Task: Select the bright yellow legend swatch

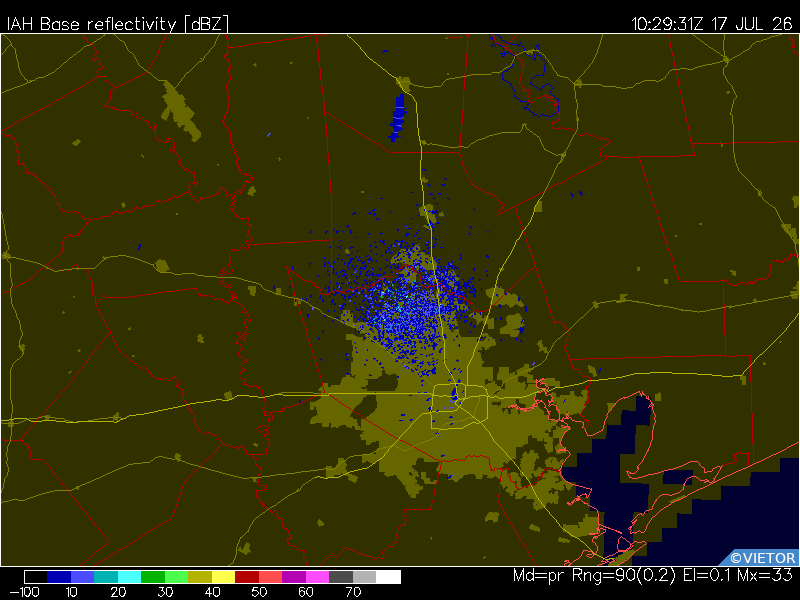Action: pos(223,577)
